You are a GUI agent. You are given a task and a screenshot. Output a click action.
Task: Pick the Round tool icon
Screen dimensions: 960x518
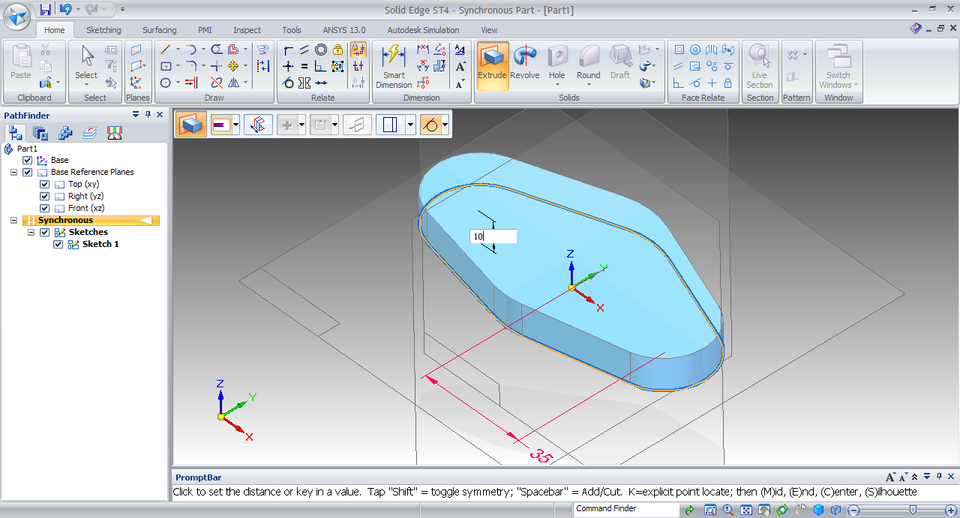[588, 58]
